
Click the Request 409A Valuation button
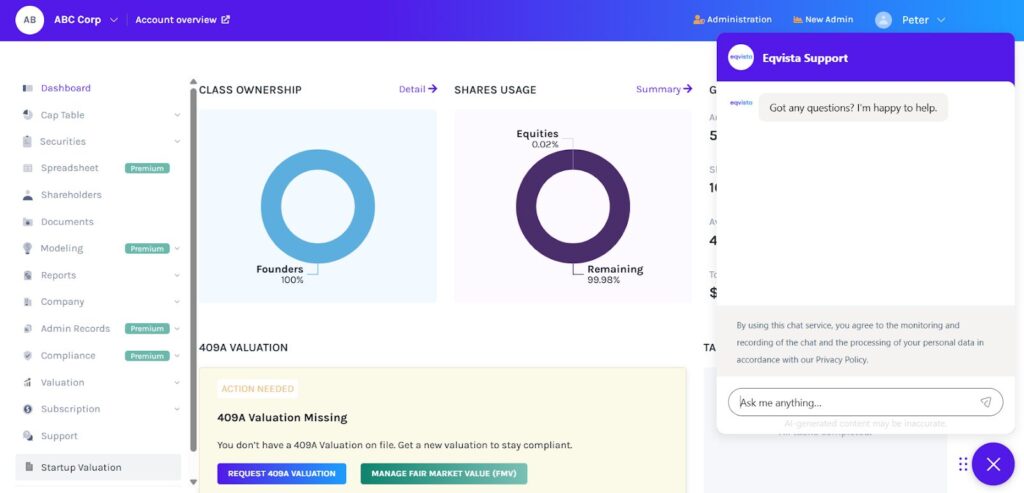pyautogui.click(x=281, y=473)
